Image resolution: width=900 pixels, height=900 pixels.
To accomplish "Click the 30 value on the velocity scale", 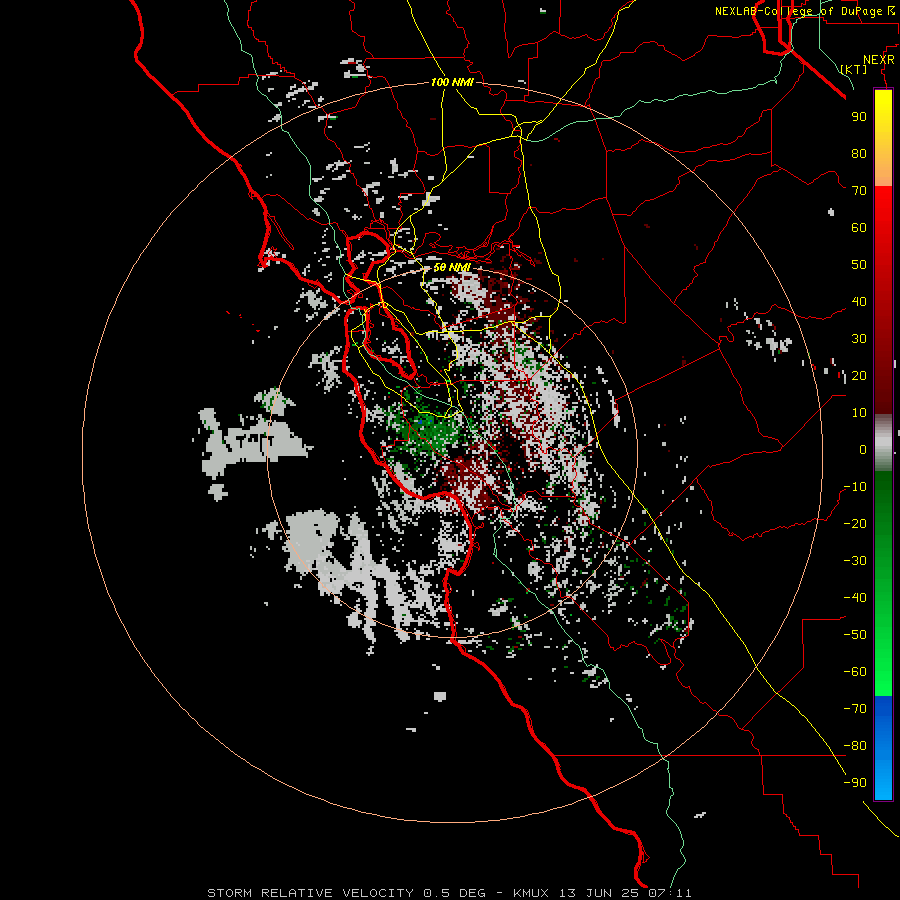I will coord(859,339).
